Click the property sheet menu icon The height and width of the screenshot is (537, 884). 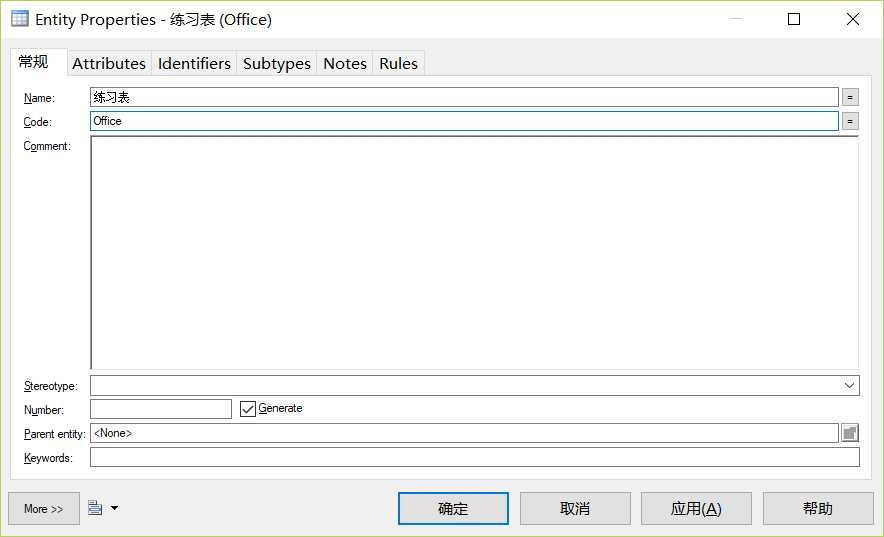(x=95, y=508)
